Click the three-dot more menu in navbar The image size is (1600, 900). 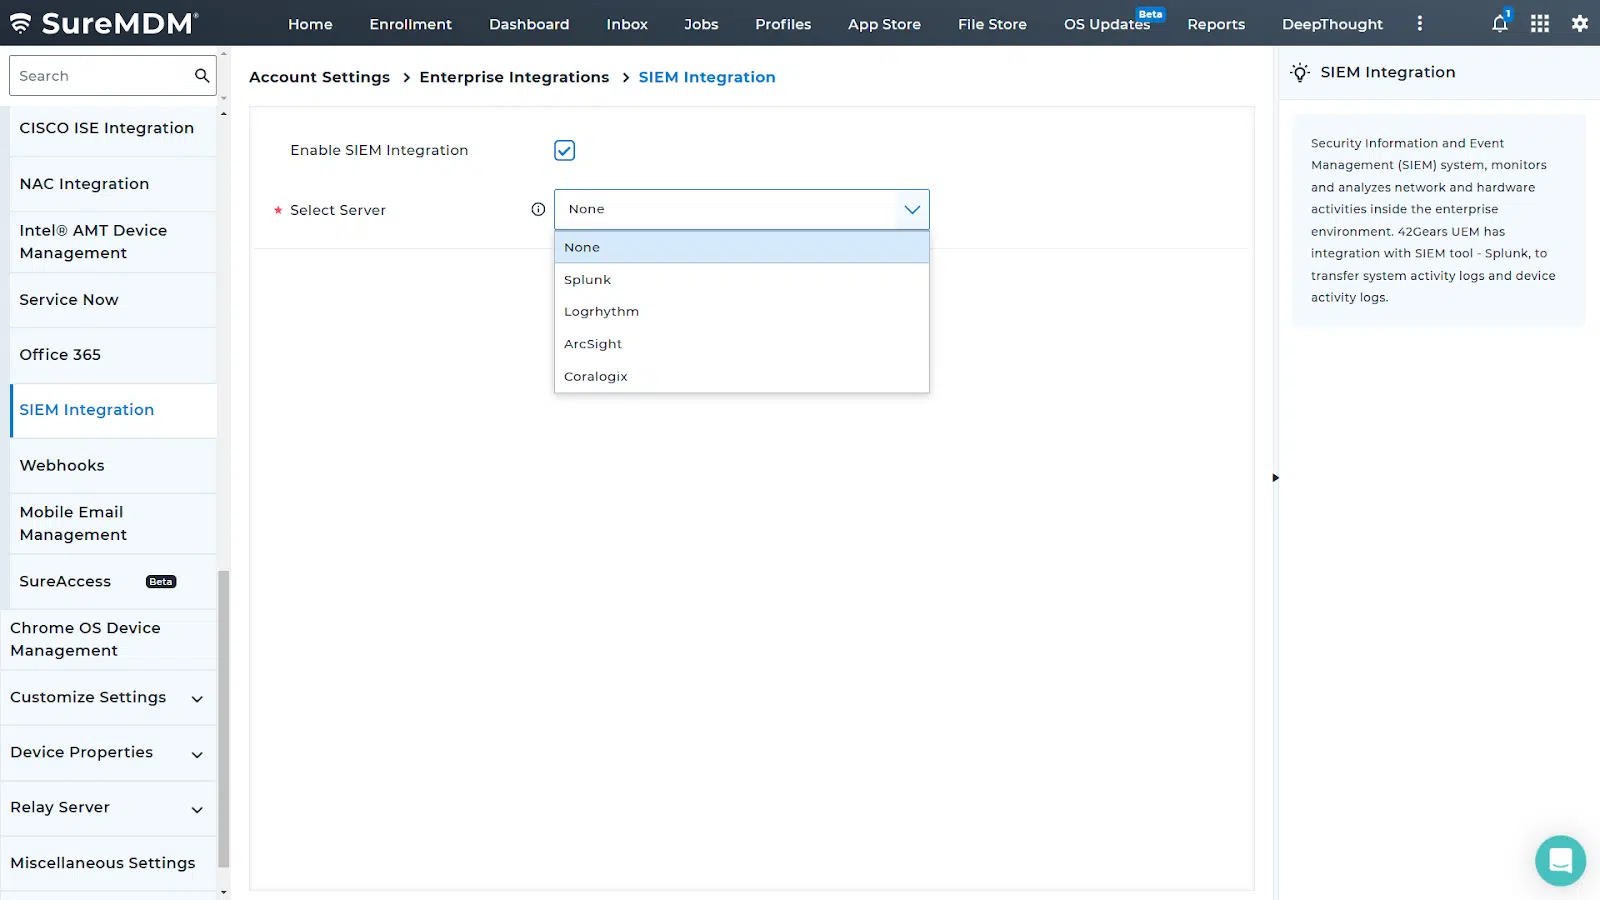pos(1419,23)
